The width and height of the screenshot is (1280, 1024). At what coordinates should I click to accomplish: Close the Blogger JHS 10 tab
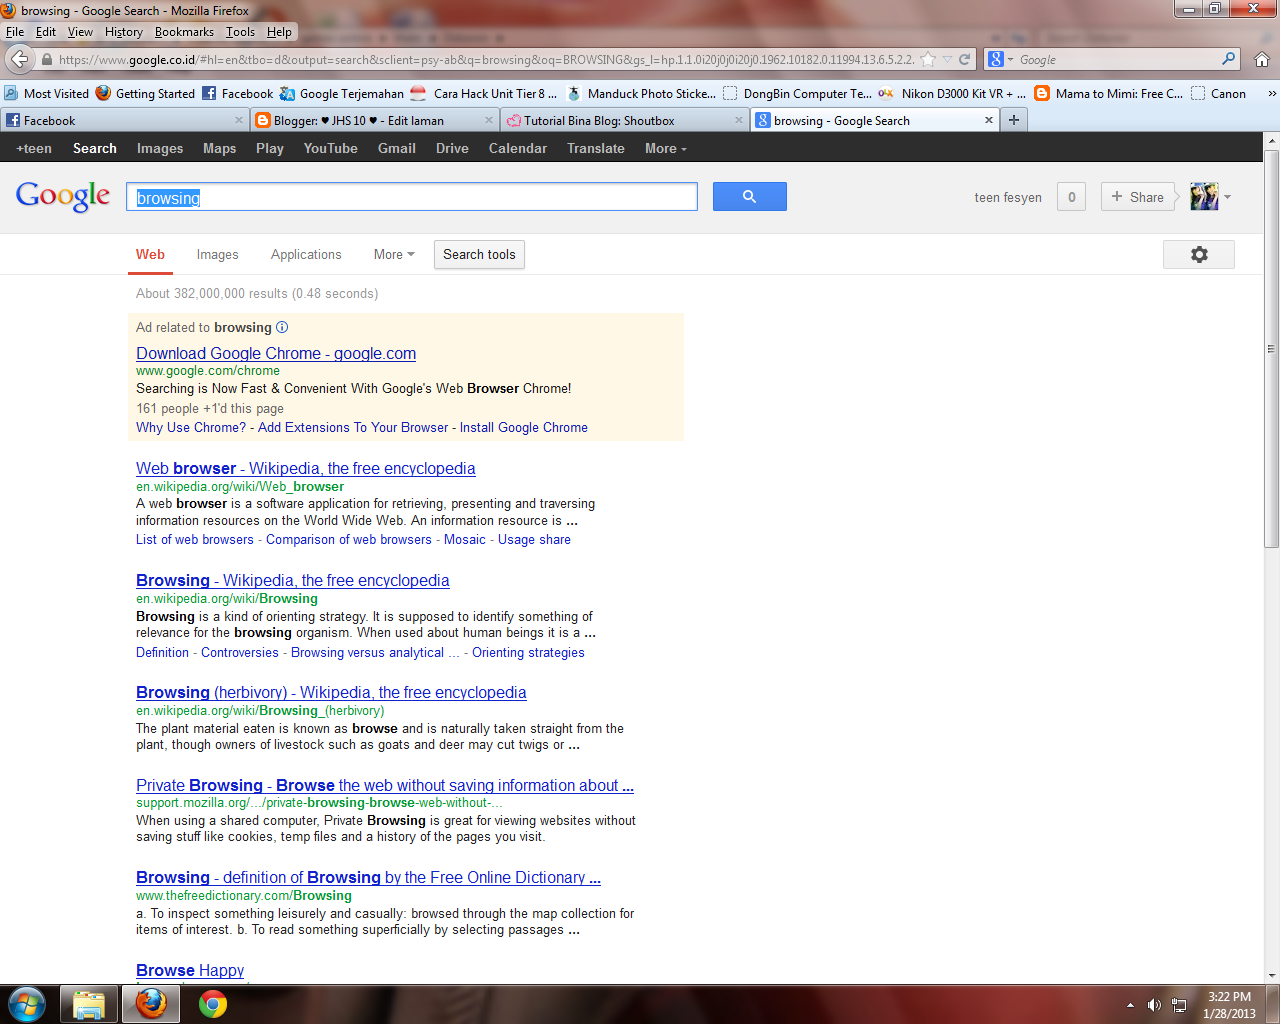click(x=489, y=120)
